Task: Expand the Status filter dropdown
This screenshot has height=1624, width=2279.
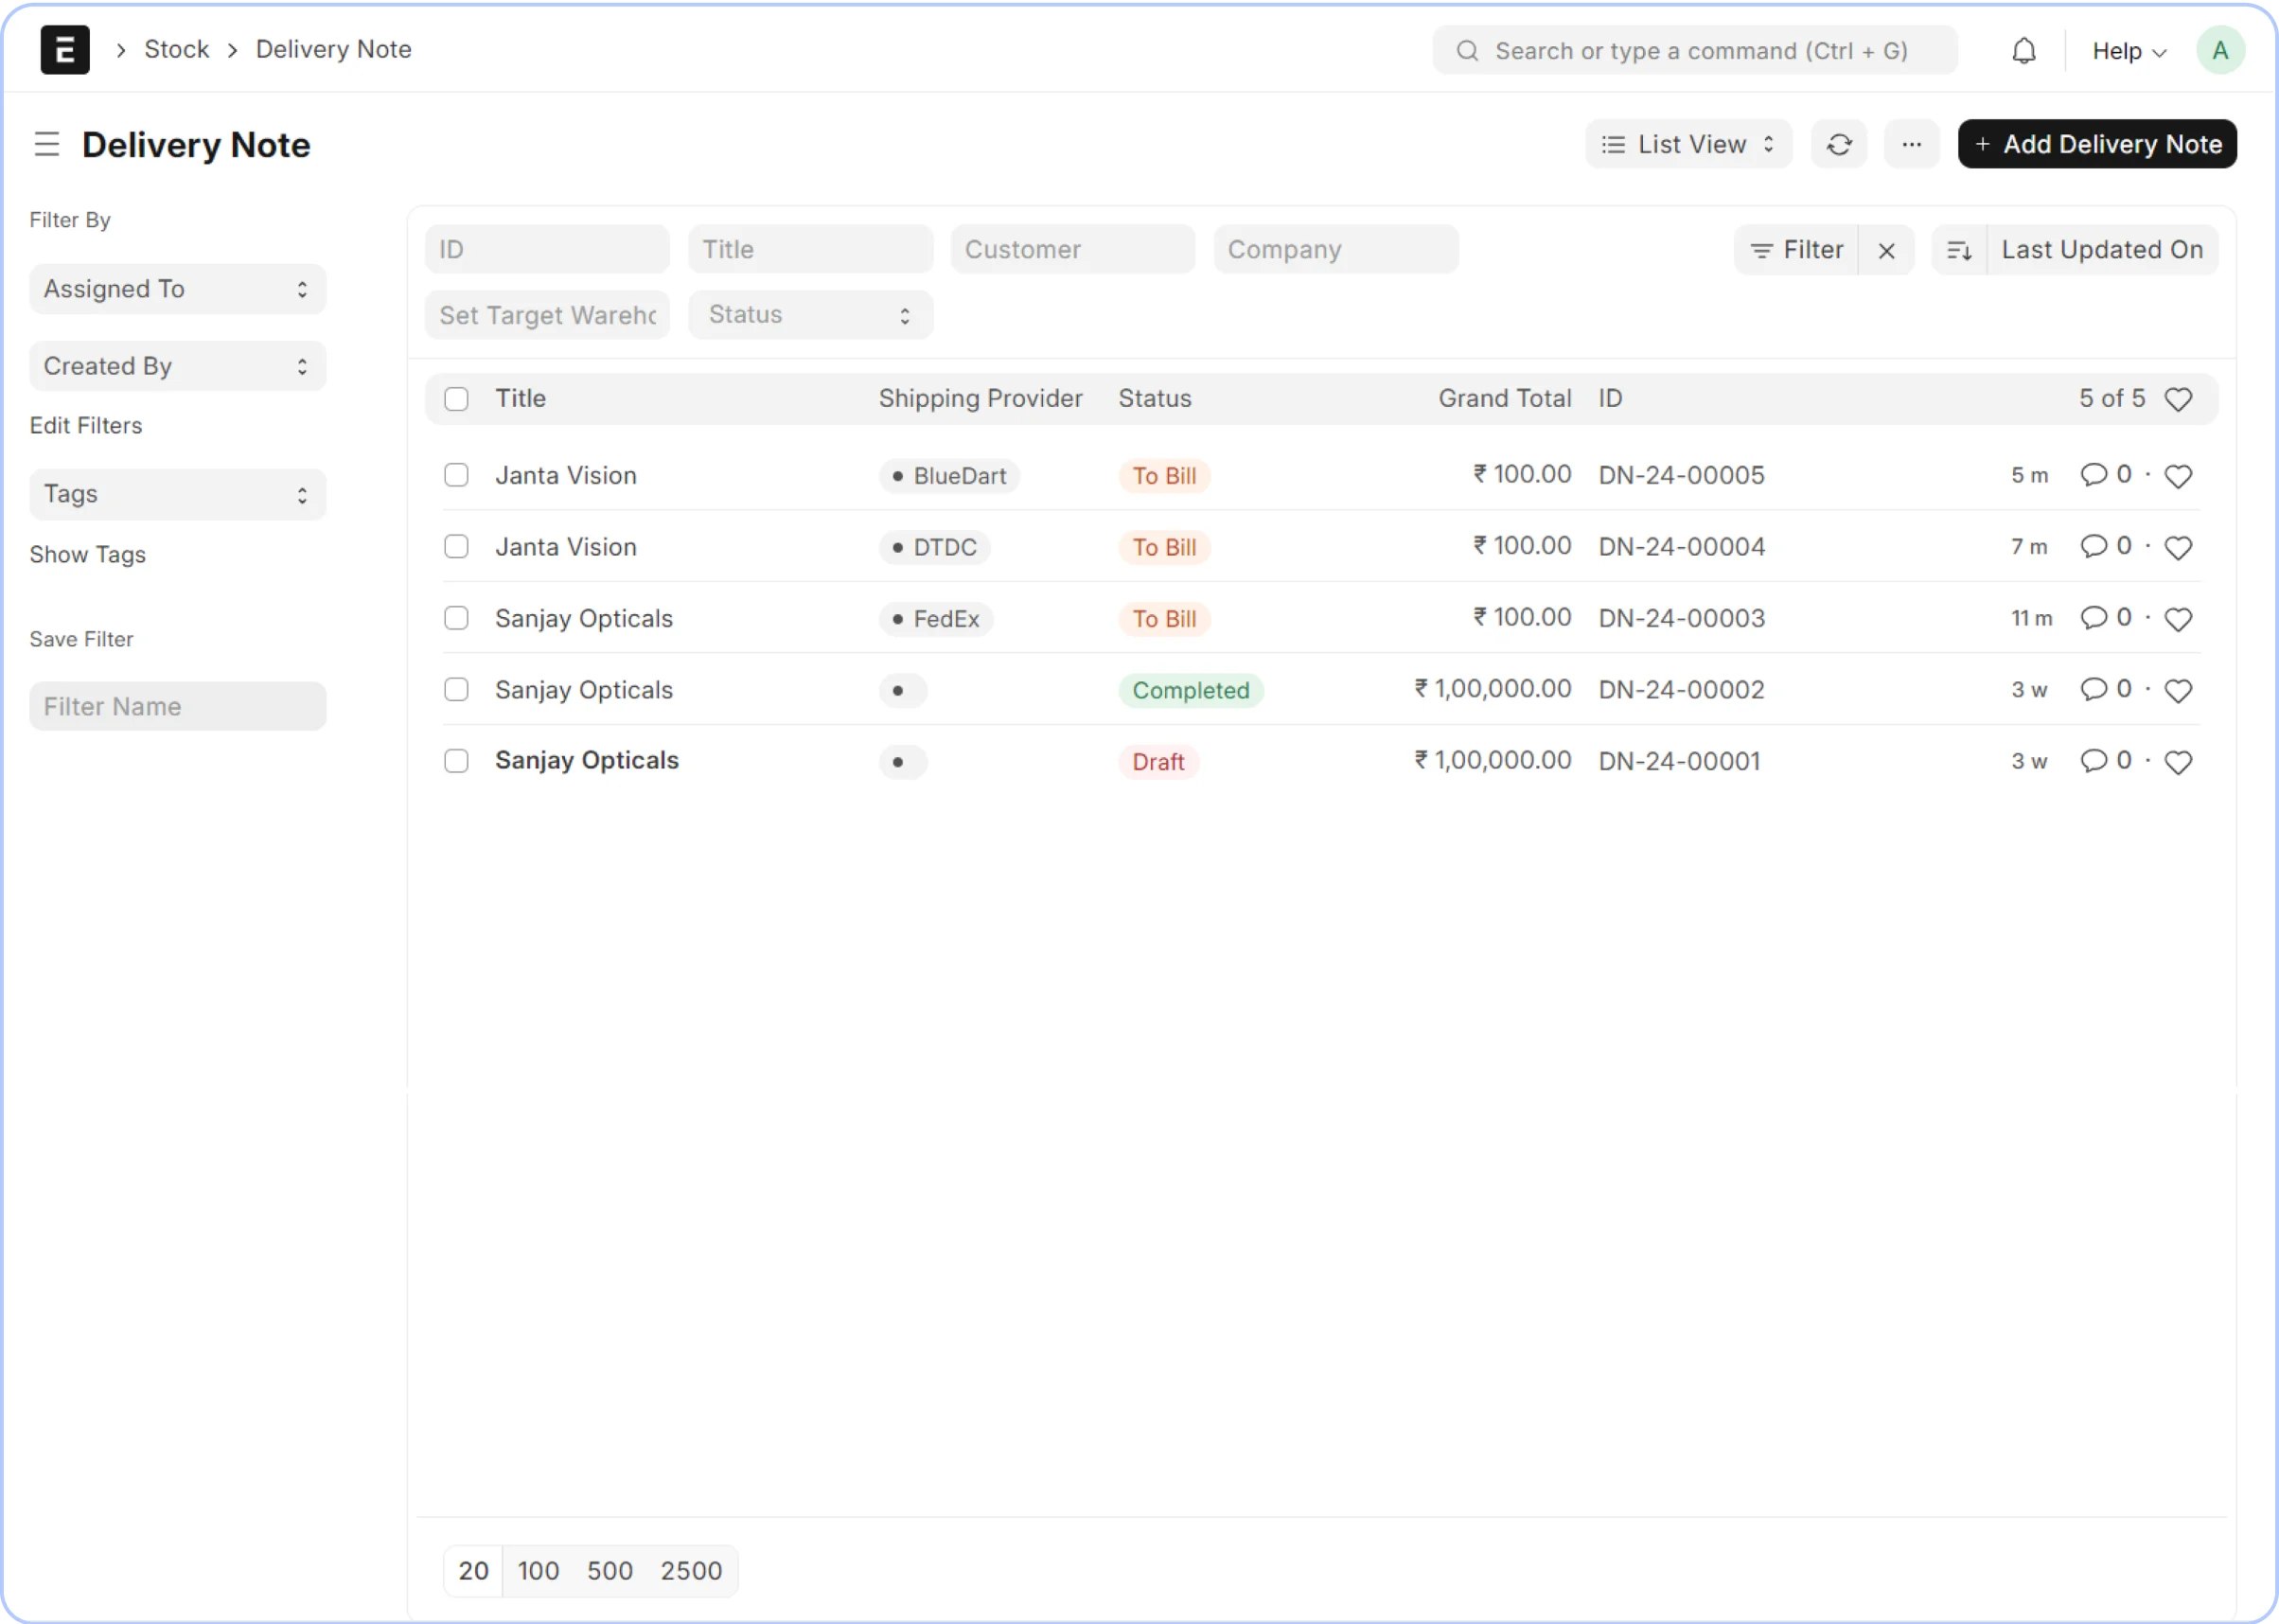Action: [810, 315]
